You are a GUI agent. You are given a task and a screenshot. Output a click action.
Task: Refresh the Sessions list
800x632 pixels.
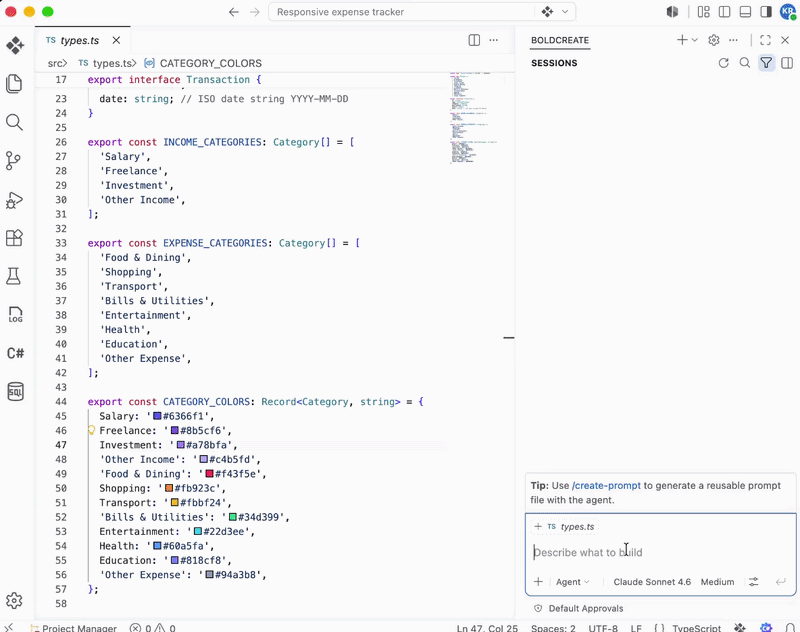pyautogui.click(x=723, y=63)
